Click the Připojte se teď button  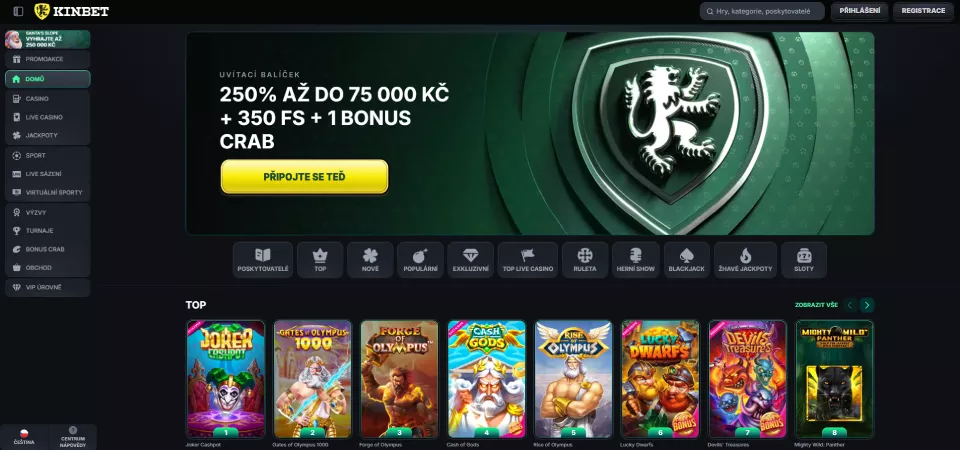point(304,177)
